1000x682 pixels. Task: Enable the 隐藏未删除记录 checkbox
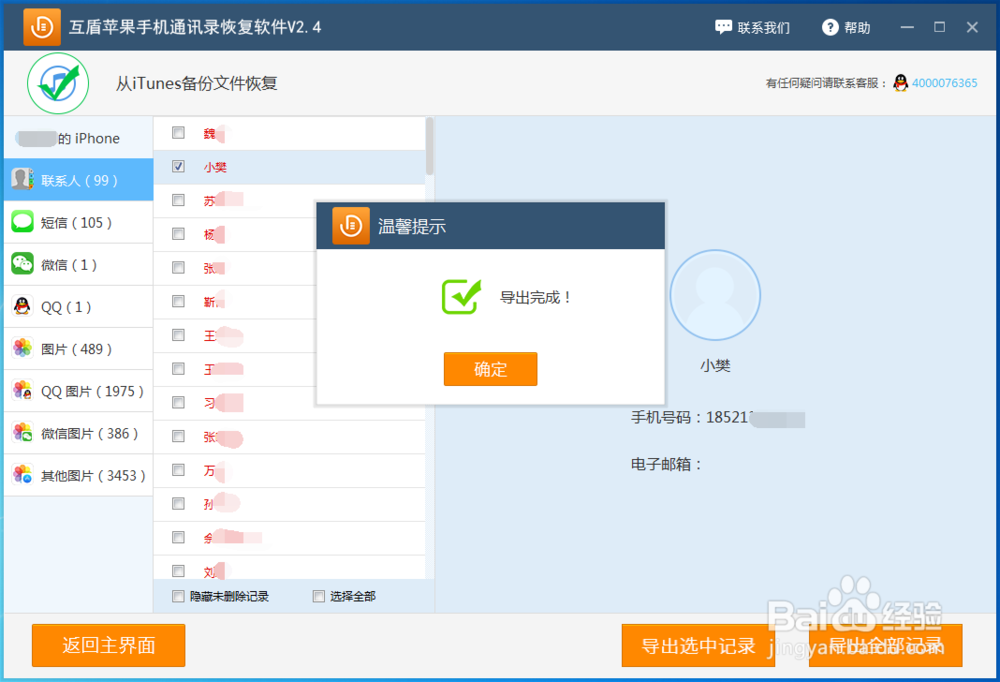click(179, 596)
